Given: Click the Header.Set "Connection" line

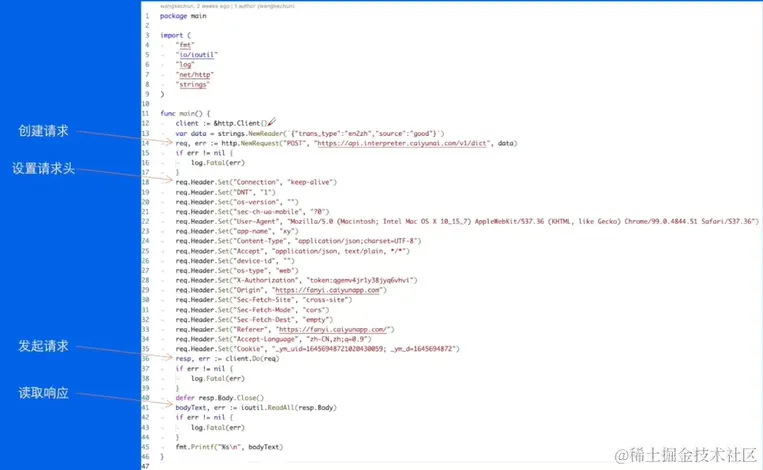Looking at the screenshot, I should point(256,182).
